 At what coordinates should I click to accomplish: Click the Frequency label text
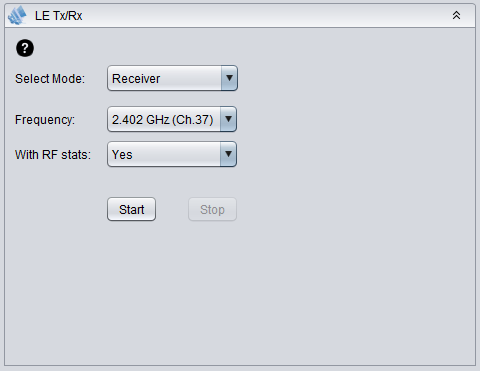[x=45, y=120]
